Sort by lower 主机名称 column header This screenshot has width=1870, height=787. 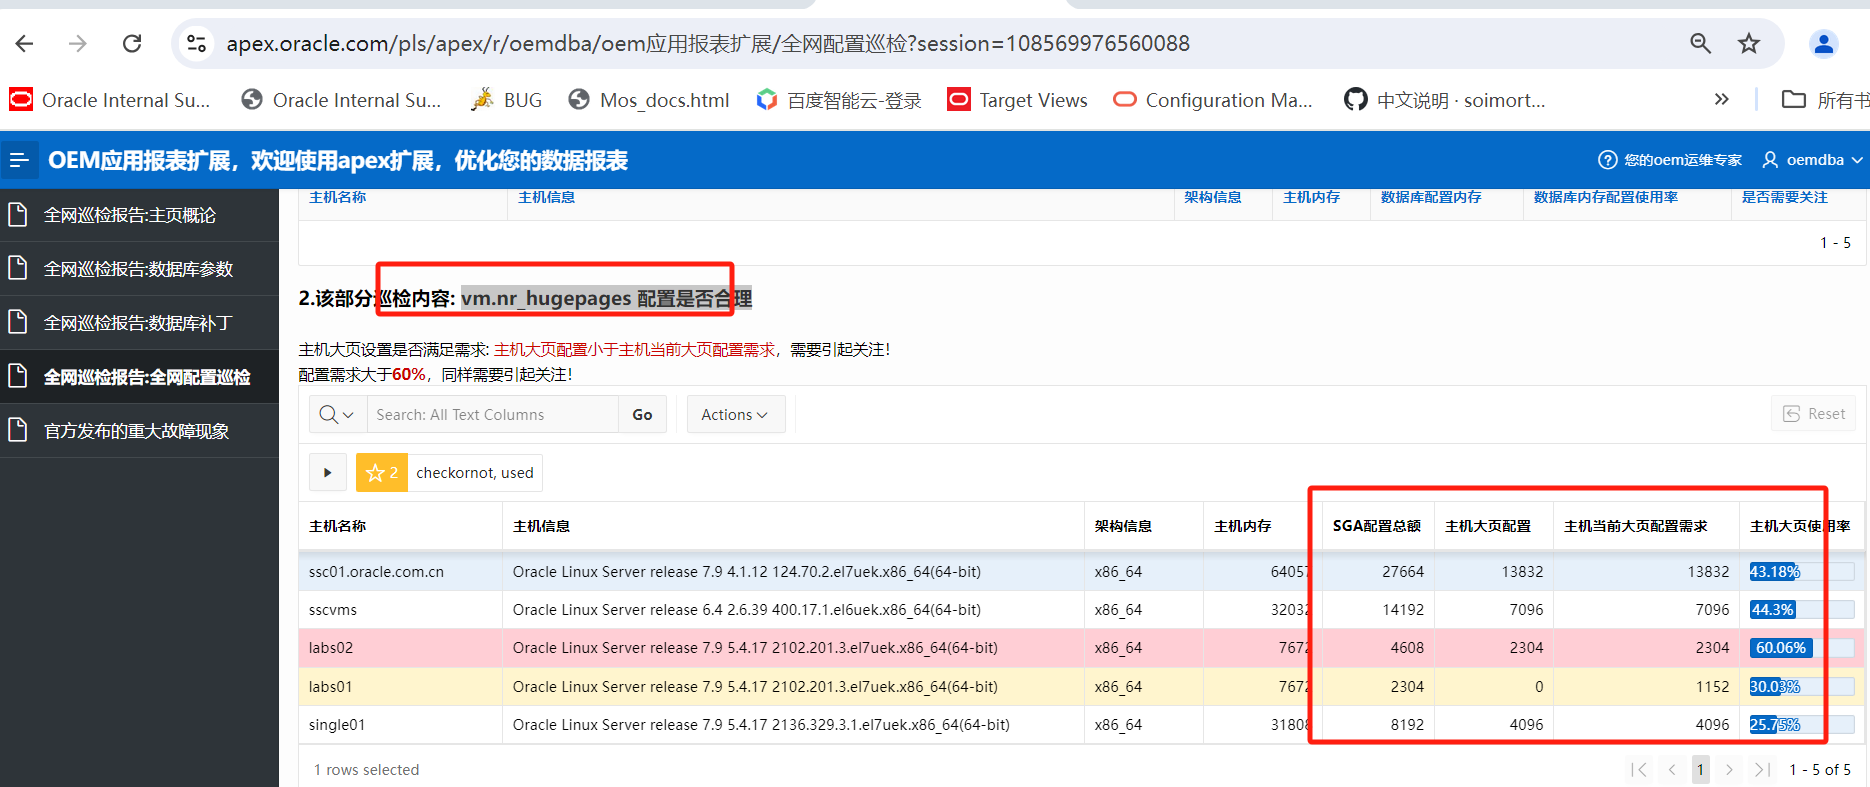coord(338,526)
